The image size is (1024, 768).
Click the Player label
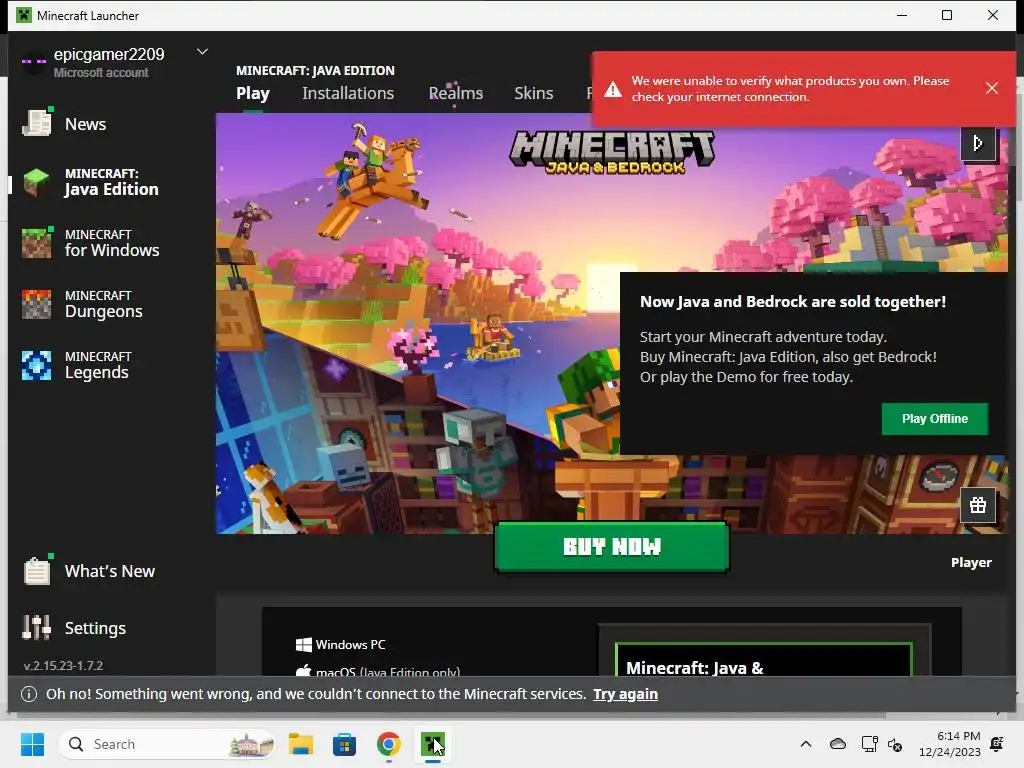click(x=971, y=562)
